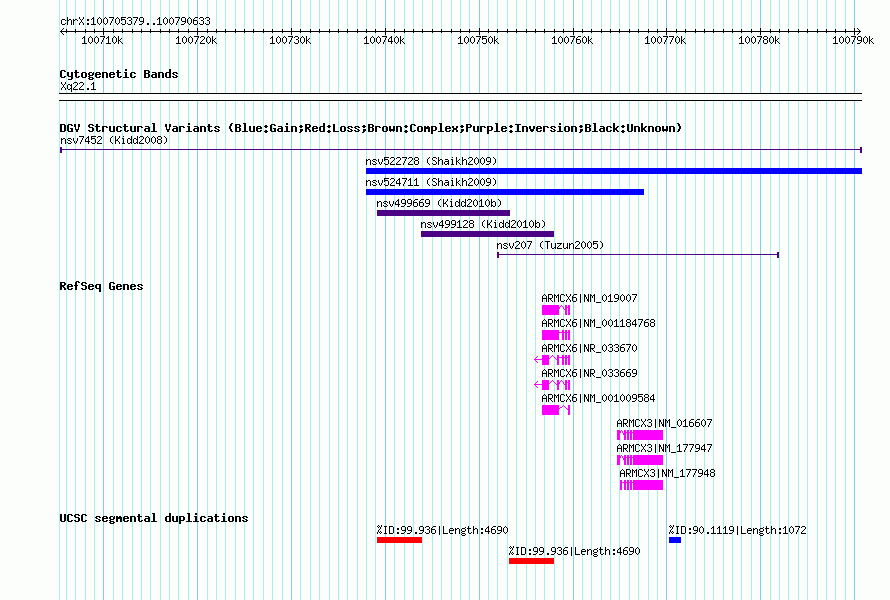Click the 100720k ruler position
This screenshot has height=600, width=890.
(x=196, y=40)
